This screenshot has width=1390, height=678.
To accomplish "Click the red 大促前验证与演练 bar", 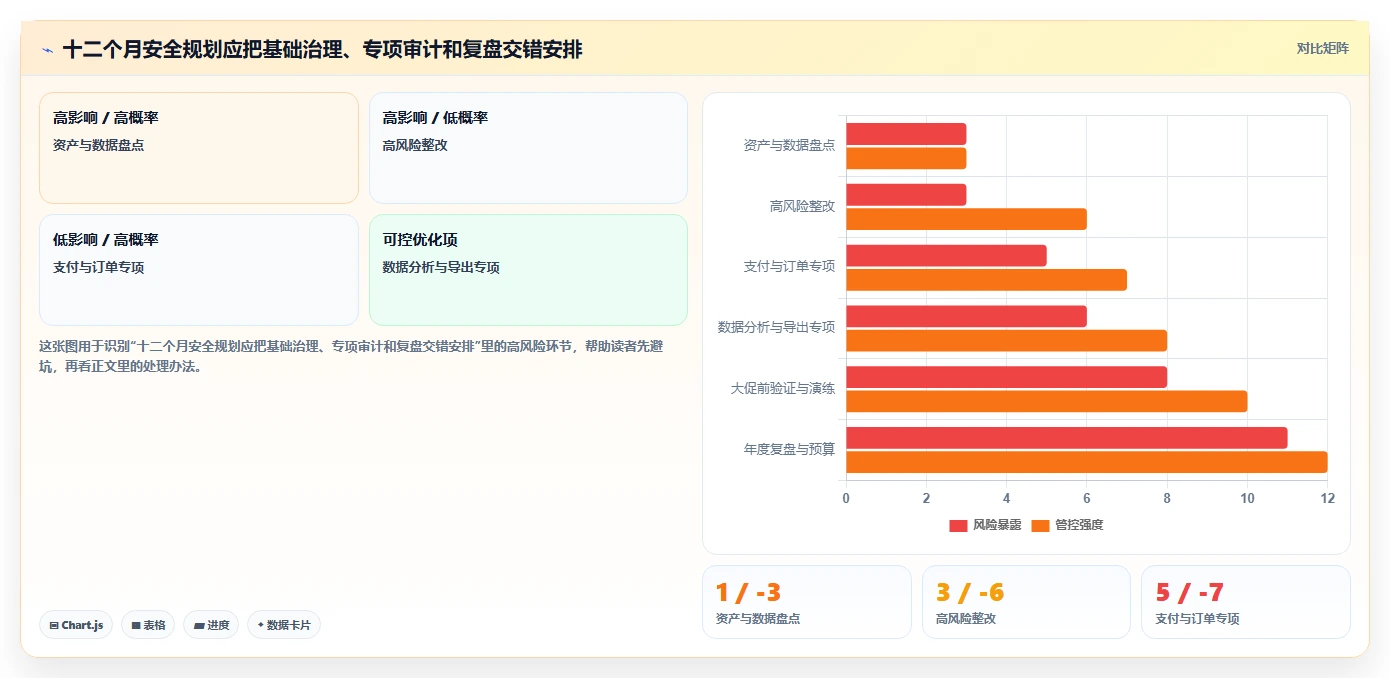I will [1006, 377].
